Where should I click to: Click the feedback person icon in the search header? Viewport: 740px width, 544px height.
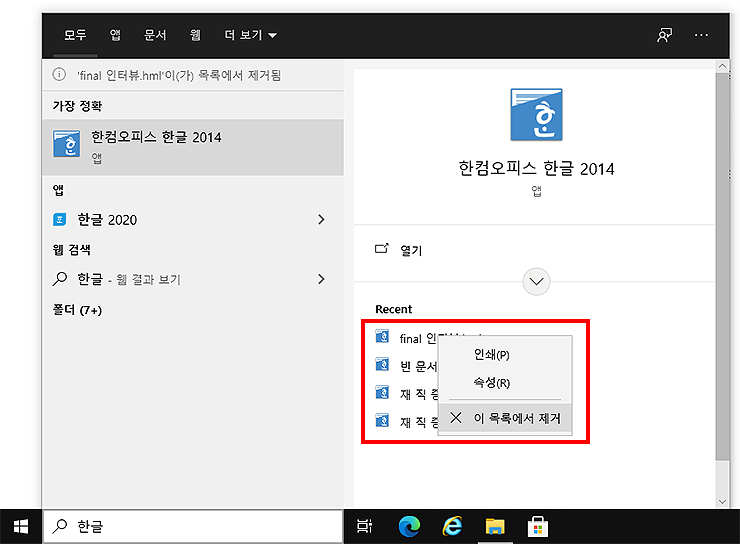point(664,35)
